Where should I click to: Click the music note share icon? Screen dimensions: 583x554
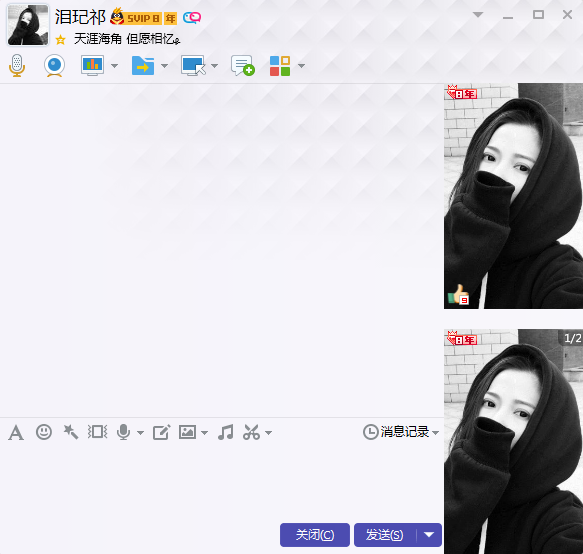226,432
